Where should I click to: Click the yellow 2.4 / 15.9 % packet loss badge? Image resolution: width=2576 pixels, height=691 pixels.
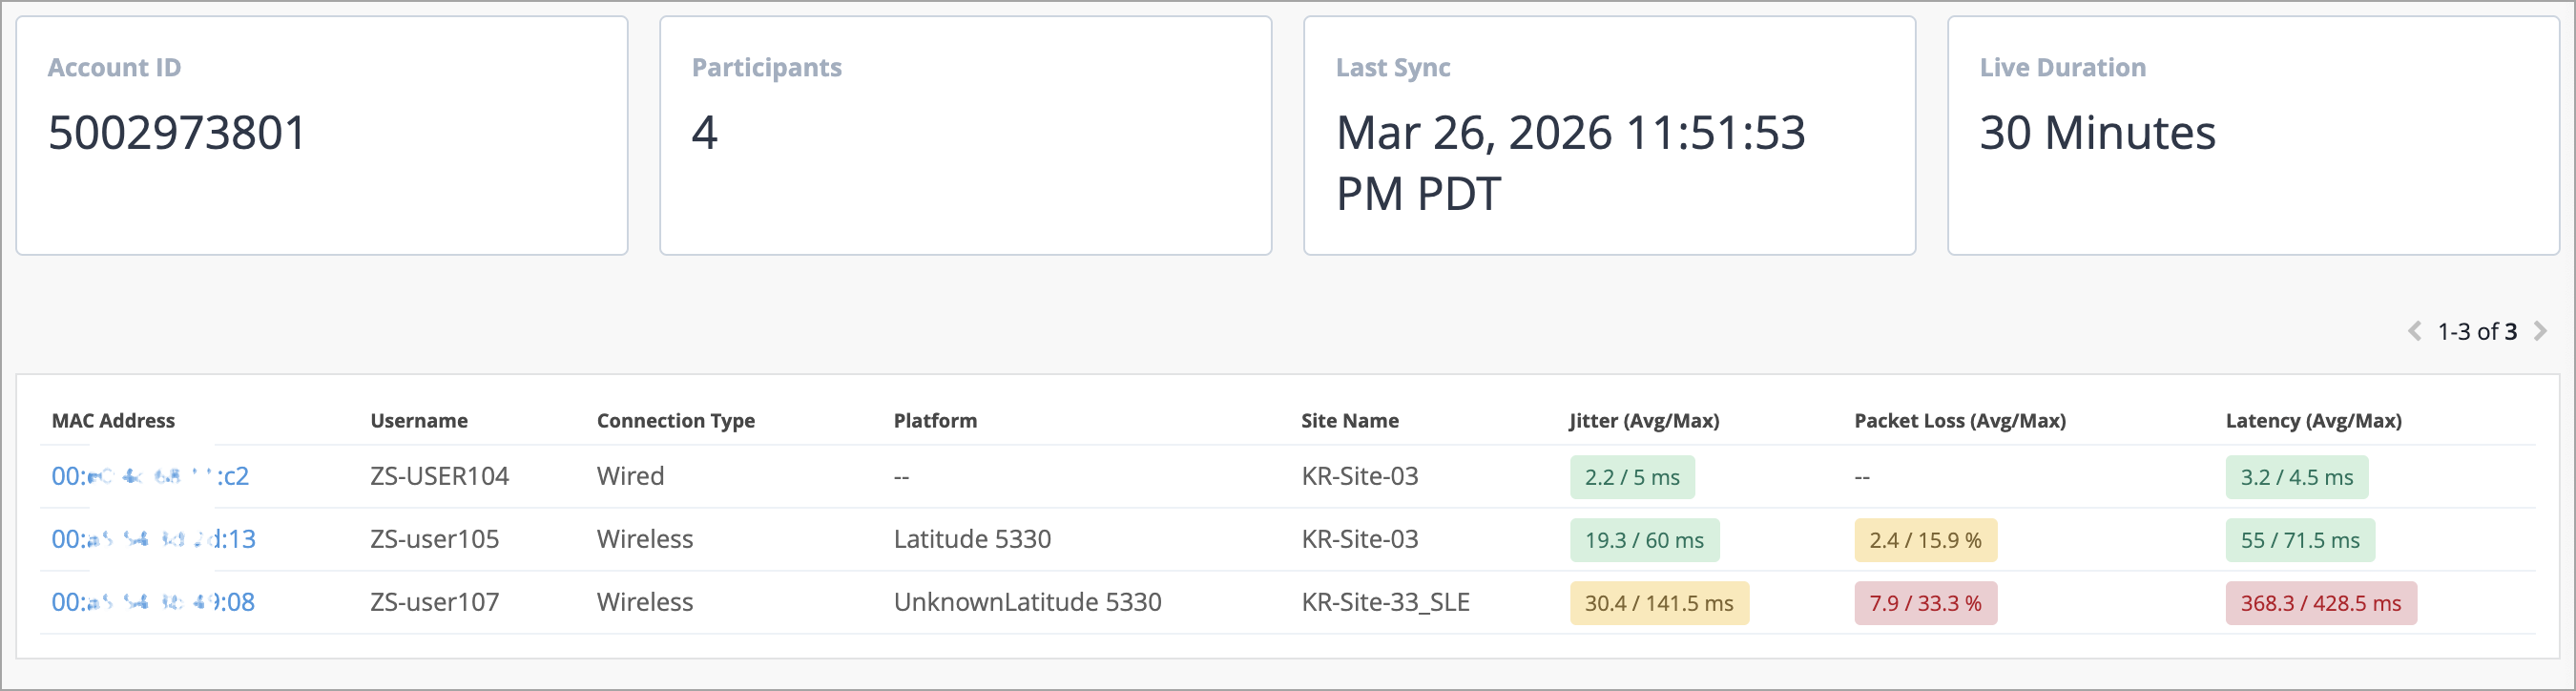(x=1925, y=541)
